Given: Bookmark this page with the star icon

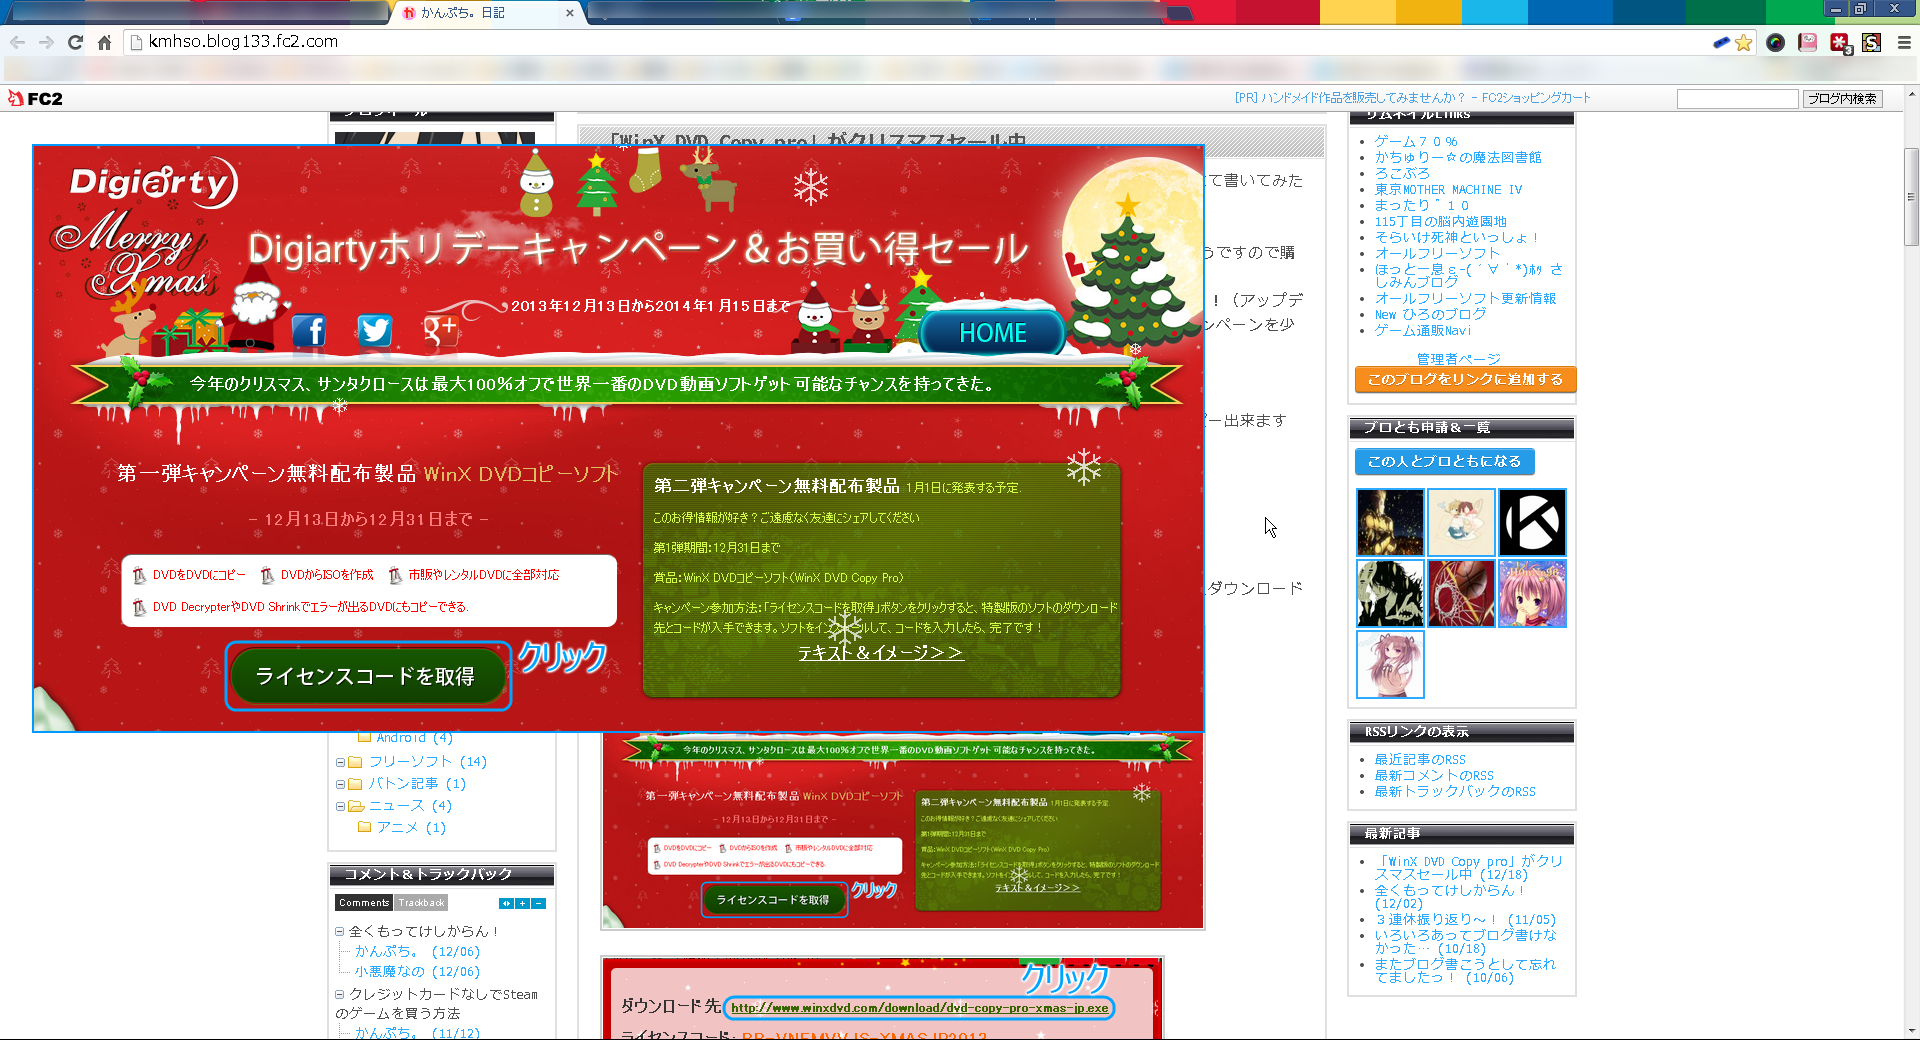Looking at the screenshot, I should [x=1743, y=42].
